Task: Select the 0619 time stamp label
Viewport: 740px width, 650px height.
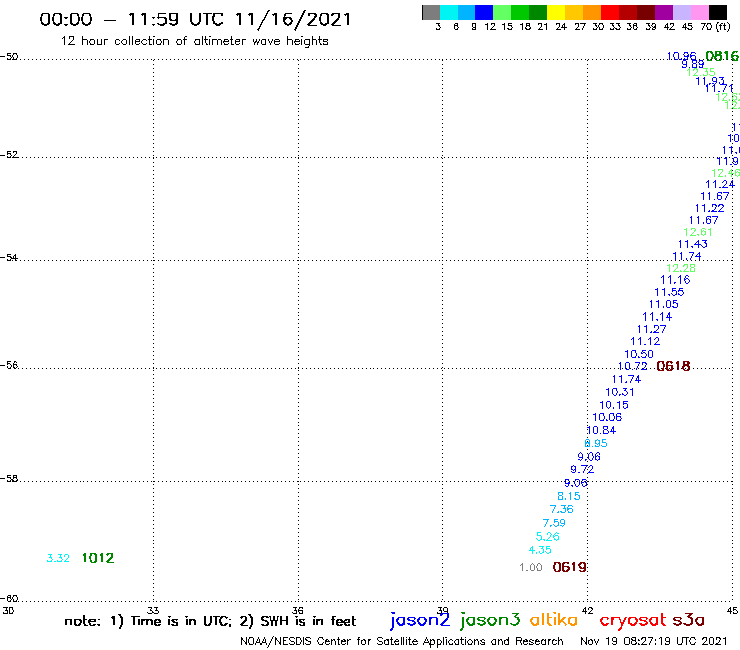Action: coord(569,567)
